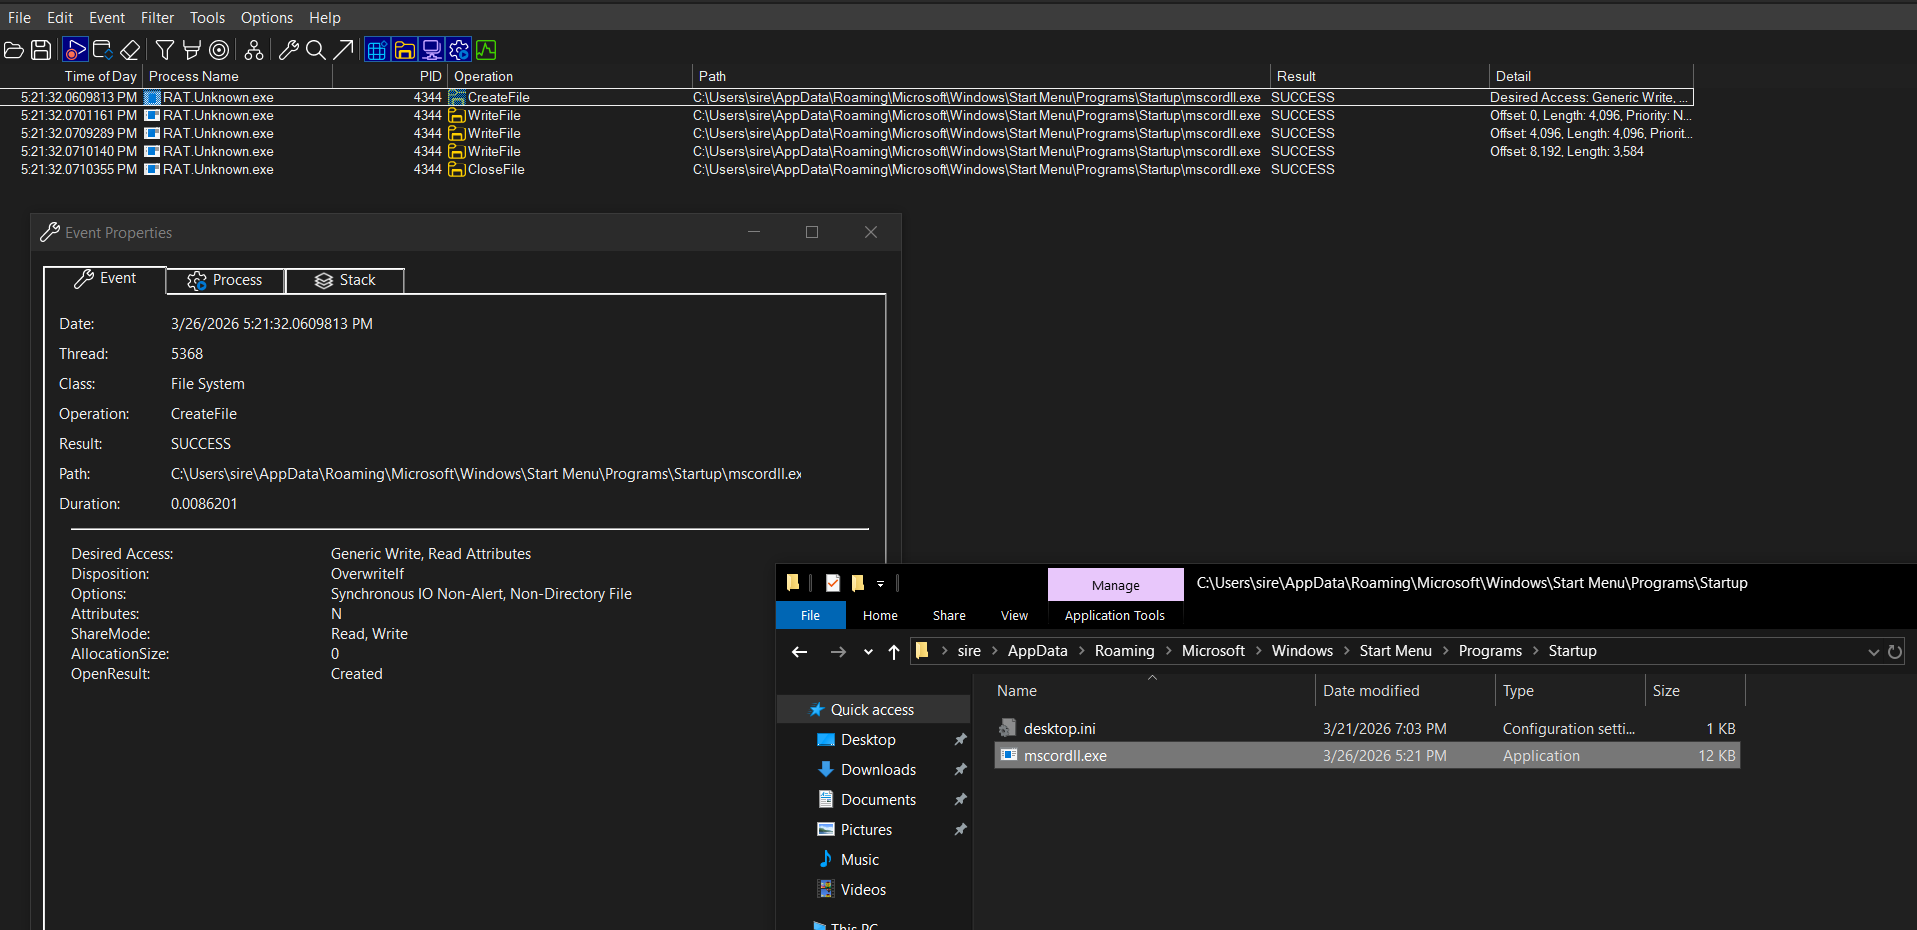Viewport: 1917px width, 930px height.
Task: Open the Filter menu
Action: pos(157,17)
